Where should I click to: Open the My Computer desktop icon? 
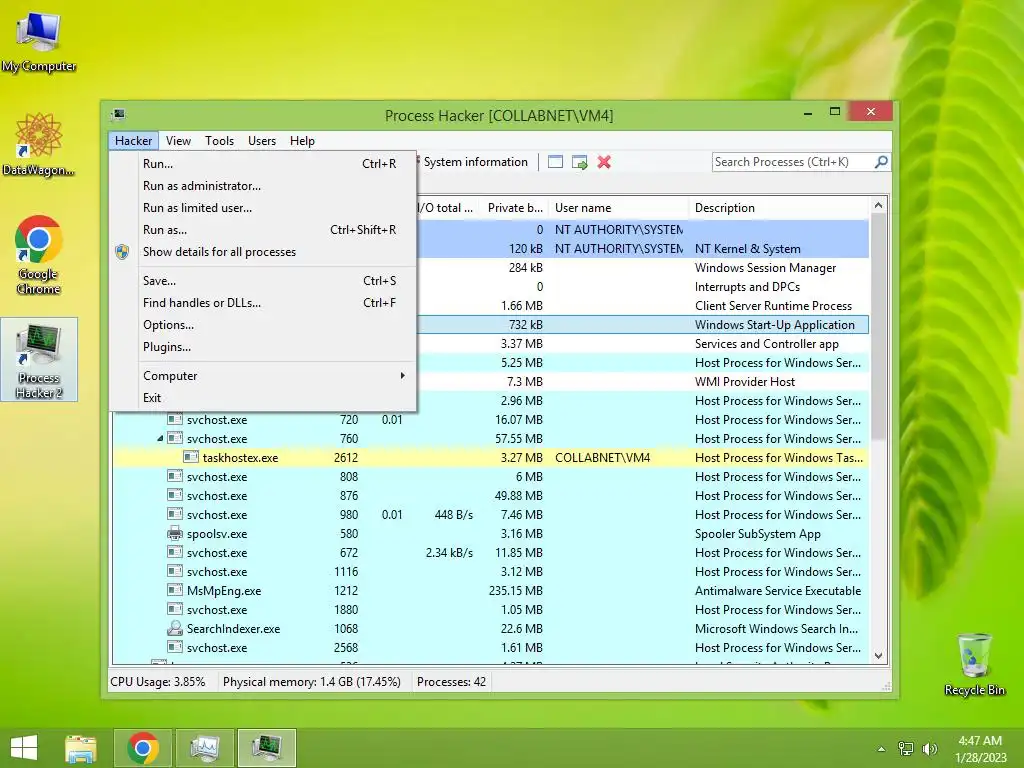click(39, 41)
